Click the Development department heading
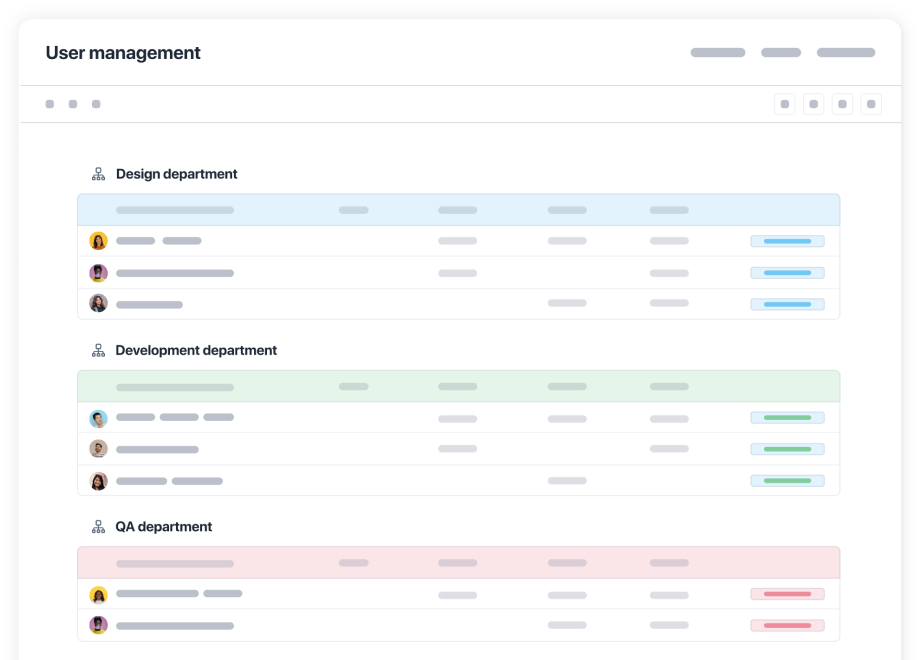Viewport: 920px width, 660px height. 196,350
